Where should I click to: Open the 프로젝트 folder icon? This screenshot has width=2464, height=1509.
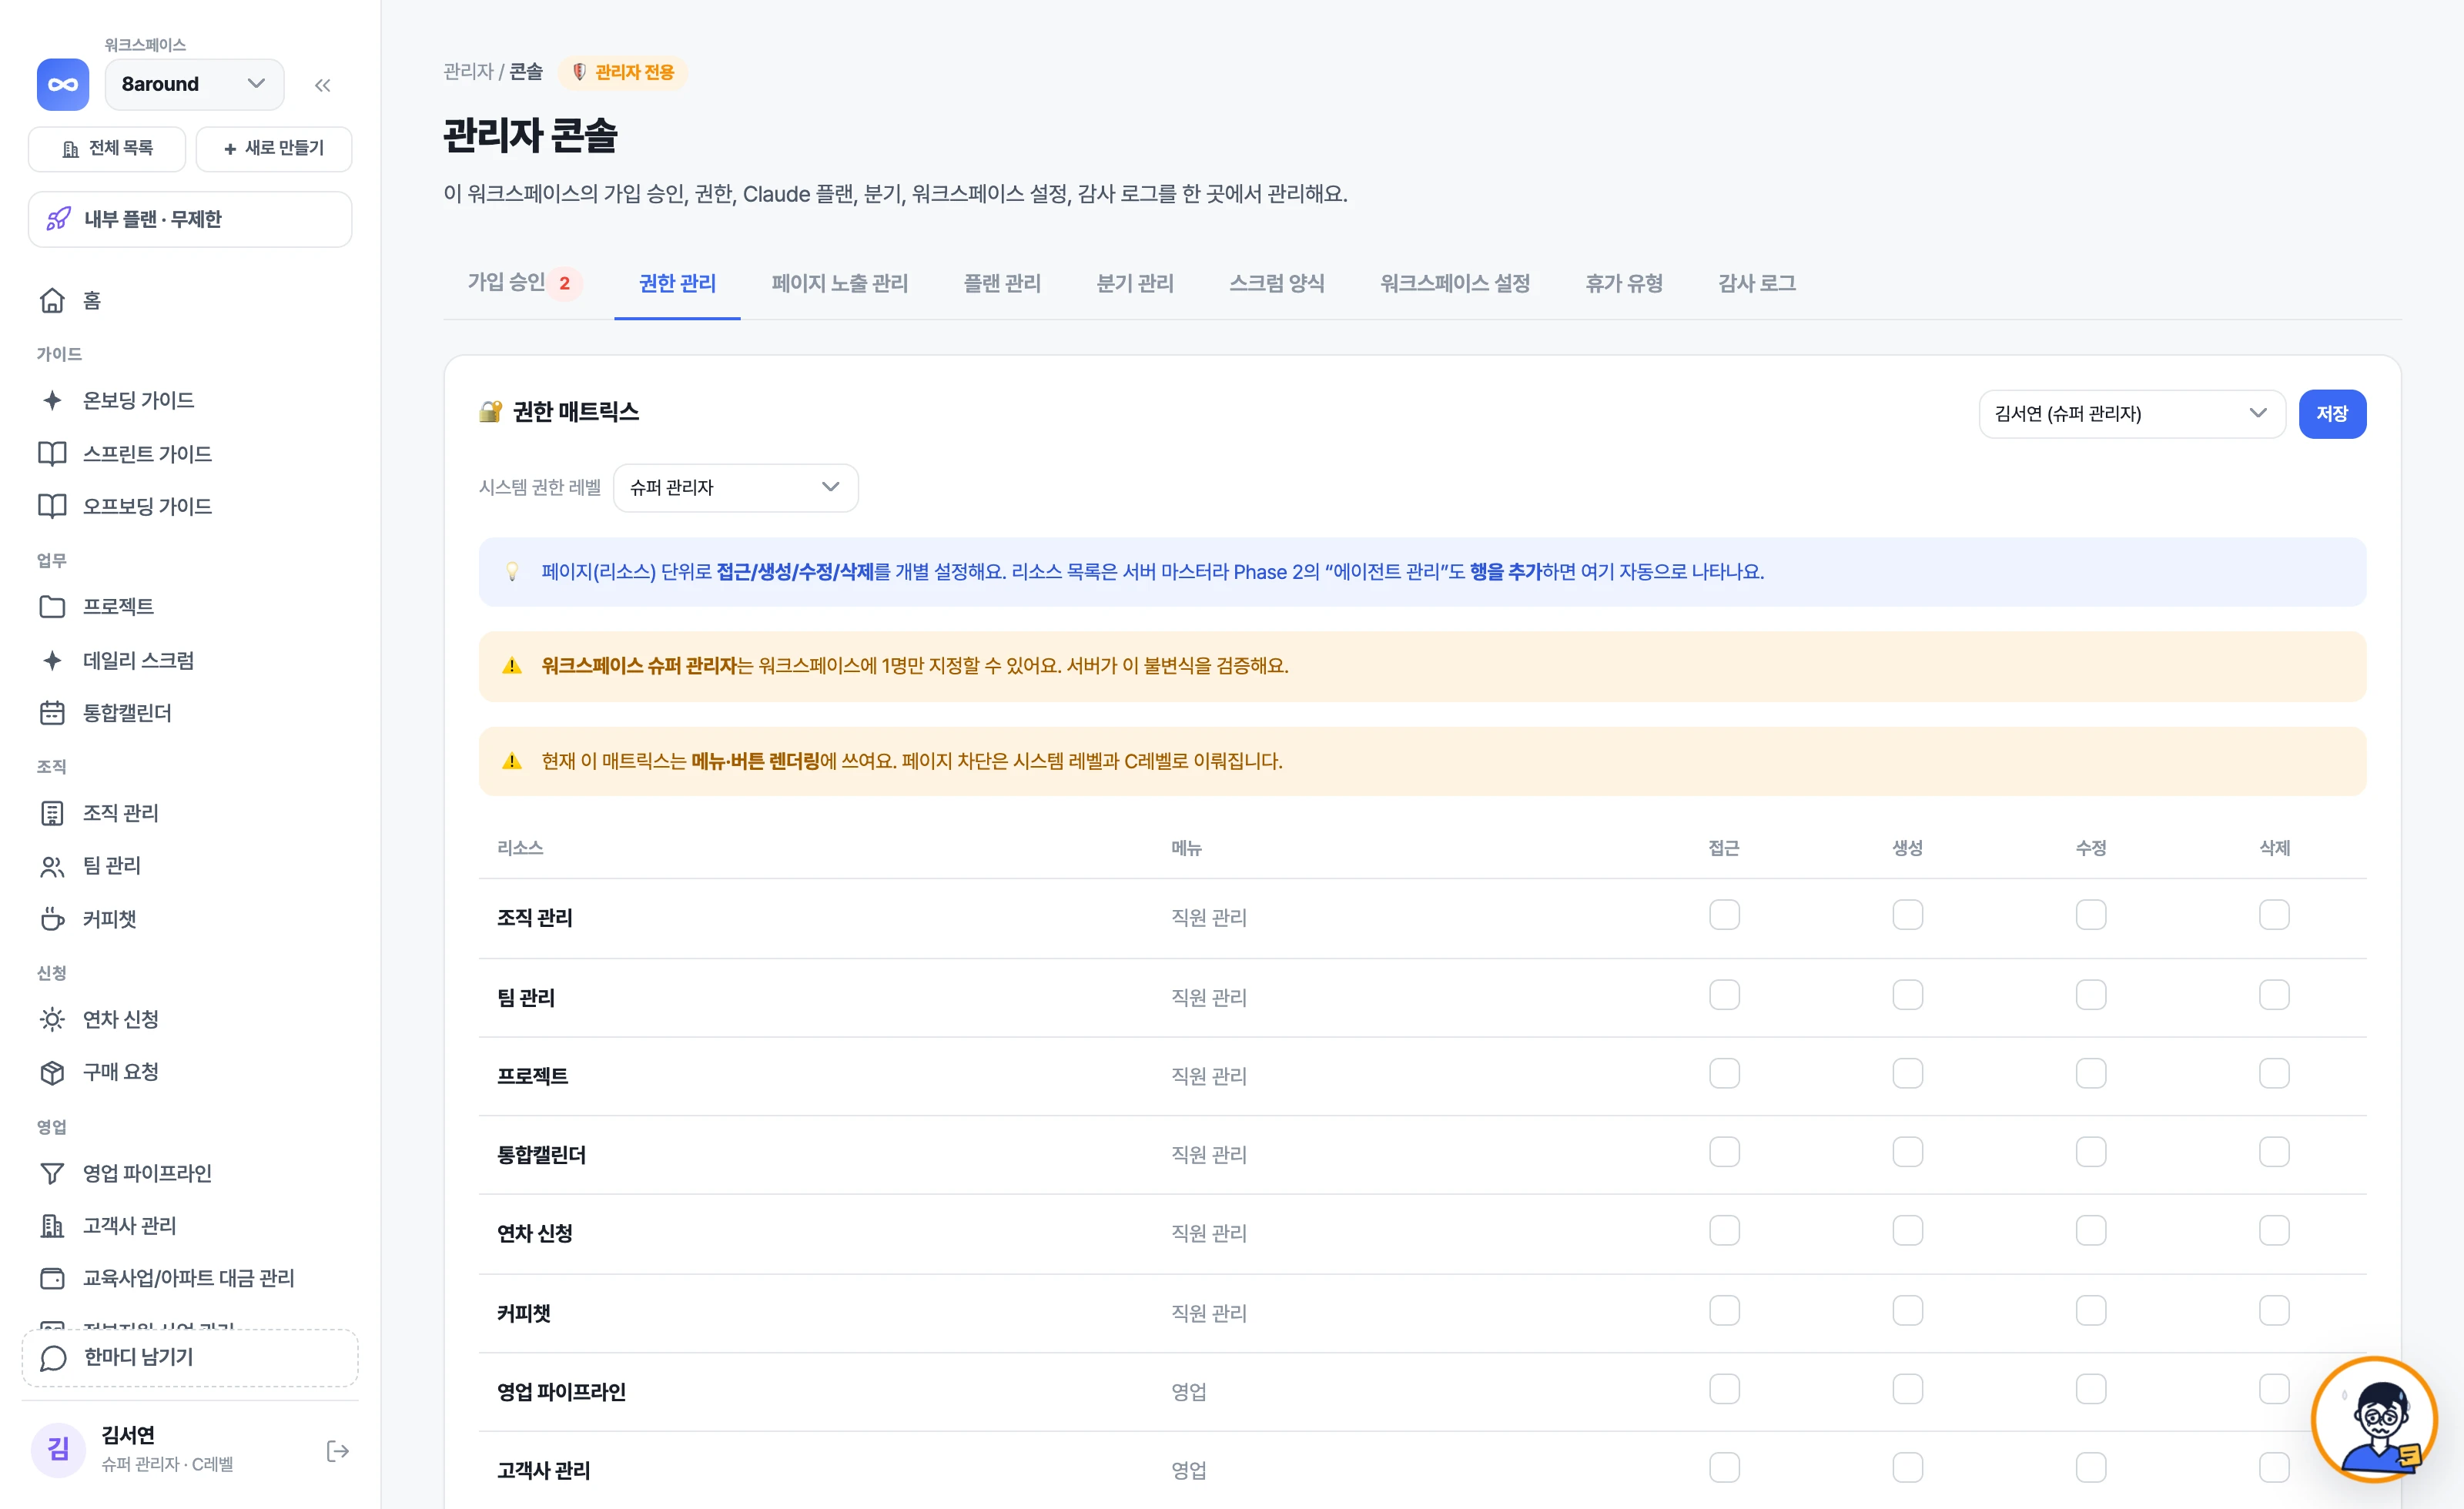tap(52, 606)
